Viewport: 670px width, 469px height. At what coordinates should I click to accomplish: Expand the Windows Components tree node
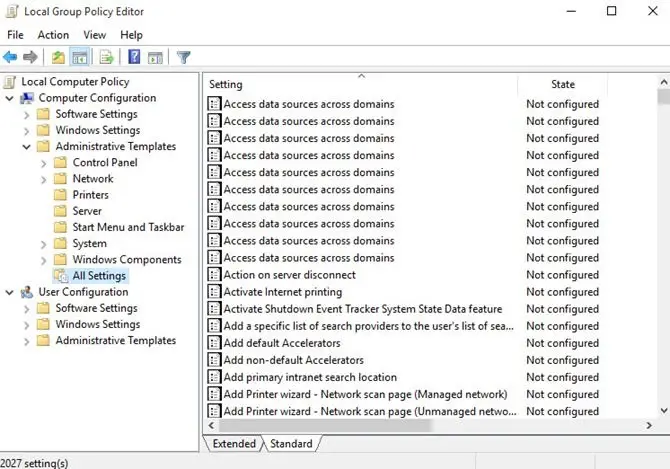(44, 261)
